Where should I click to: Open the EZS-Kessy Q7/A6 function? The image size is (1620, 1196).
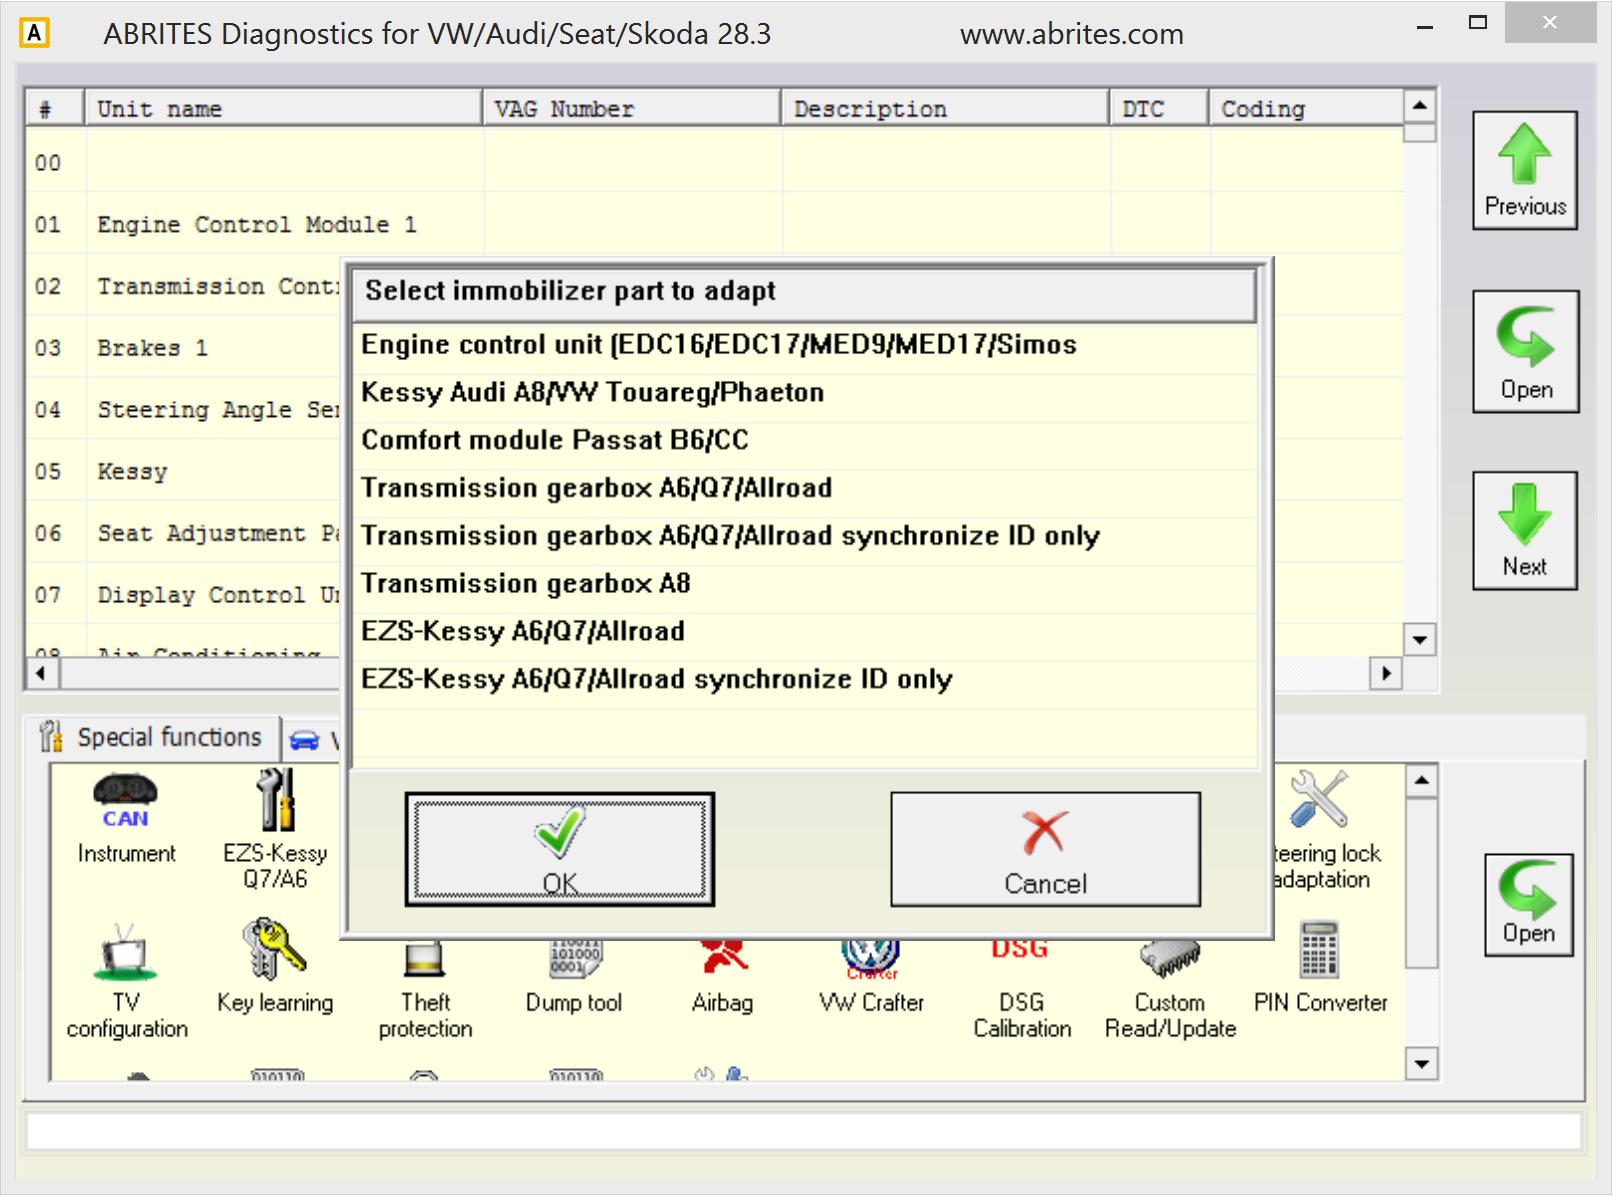point(275,828)
